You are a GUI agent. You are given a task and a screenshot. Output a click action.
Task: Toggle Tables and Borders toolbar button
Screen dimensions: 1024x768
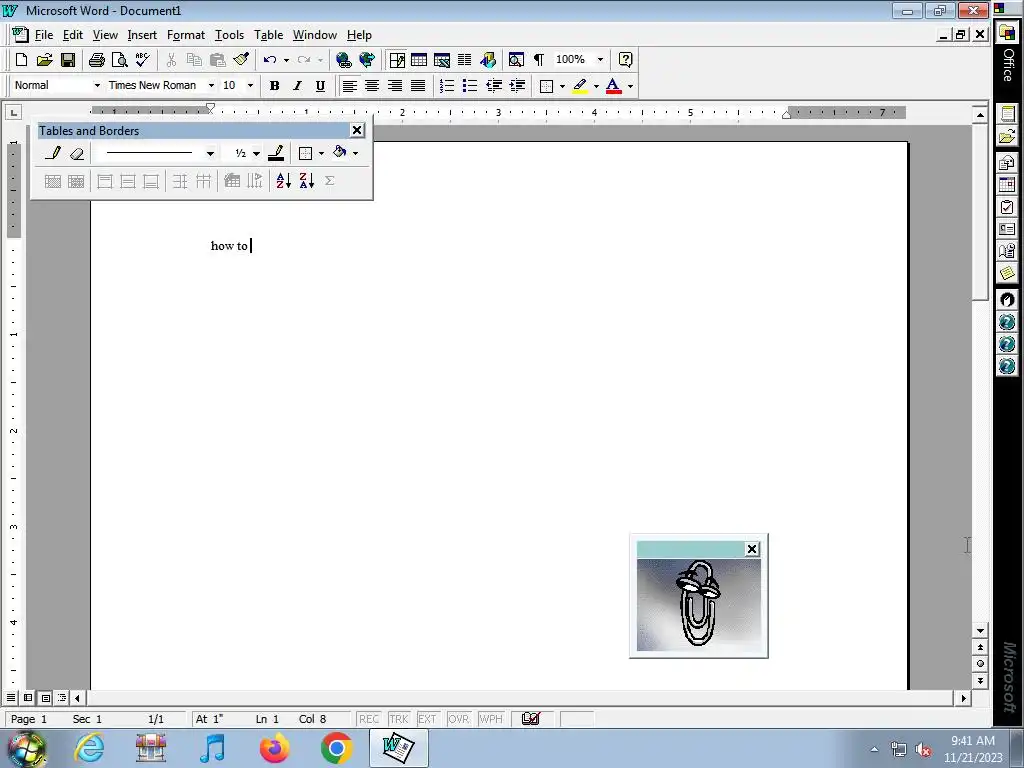coord(396,60)
